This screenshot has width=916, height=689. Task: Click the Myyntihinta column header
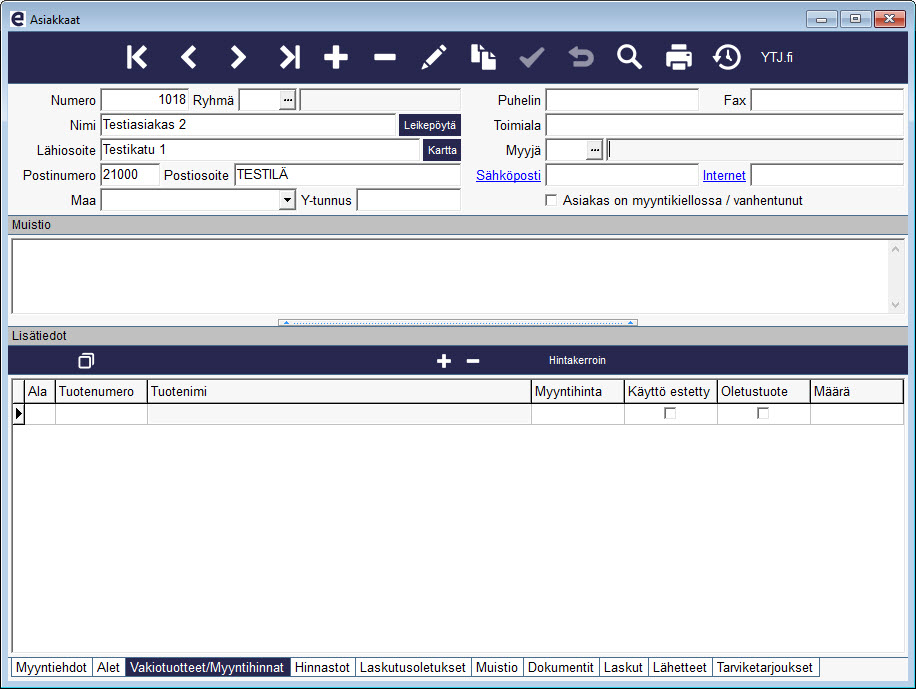click(x=578, y=392)
